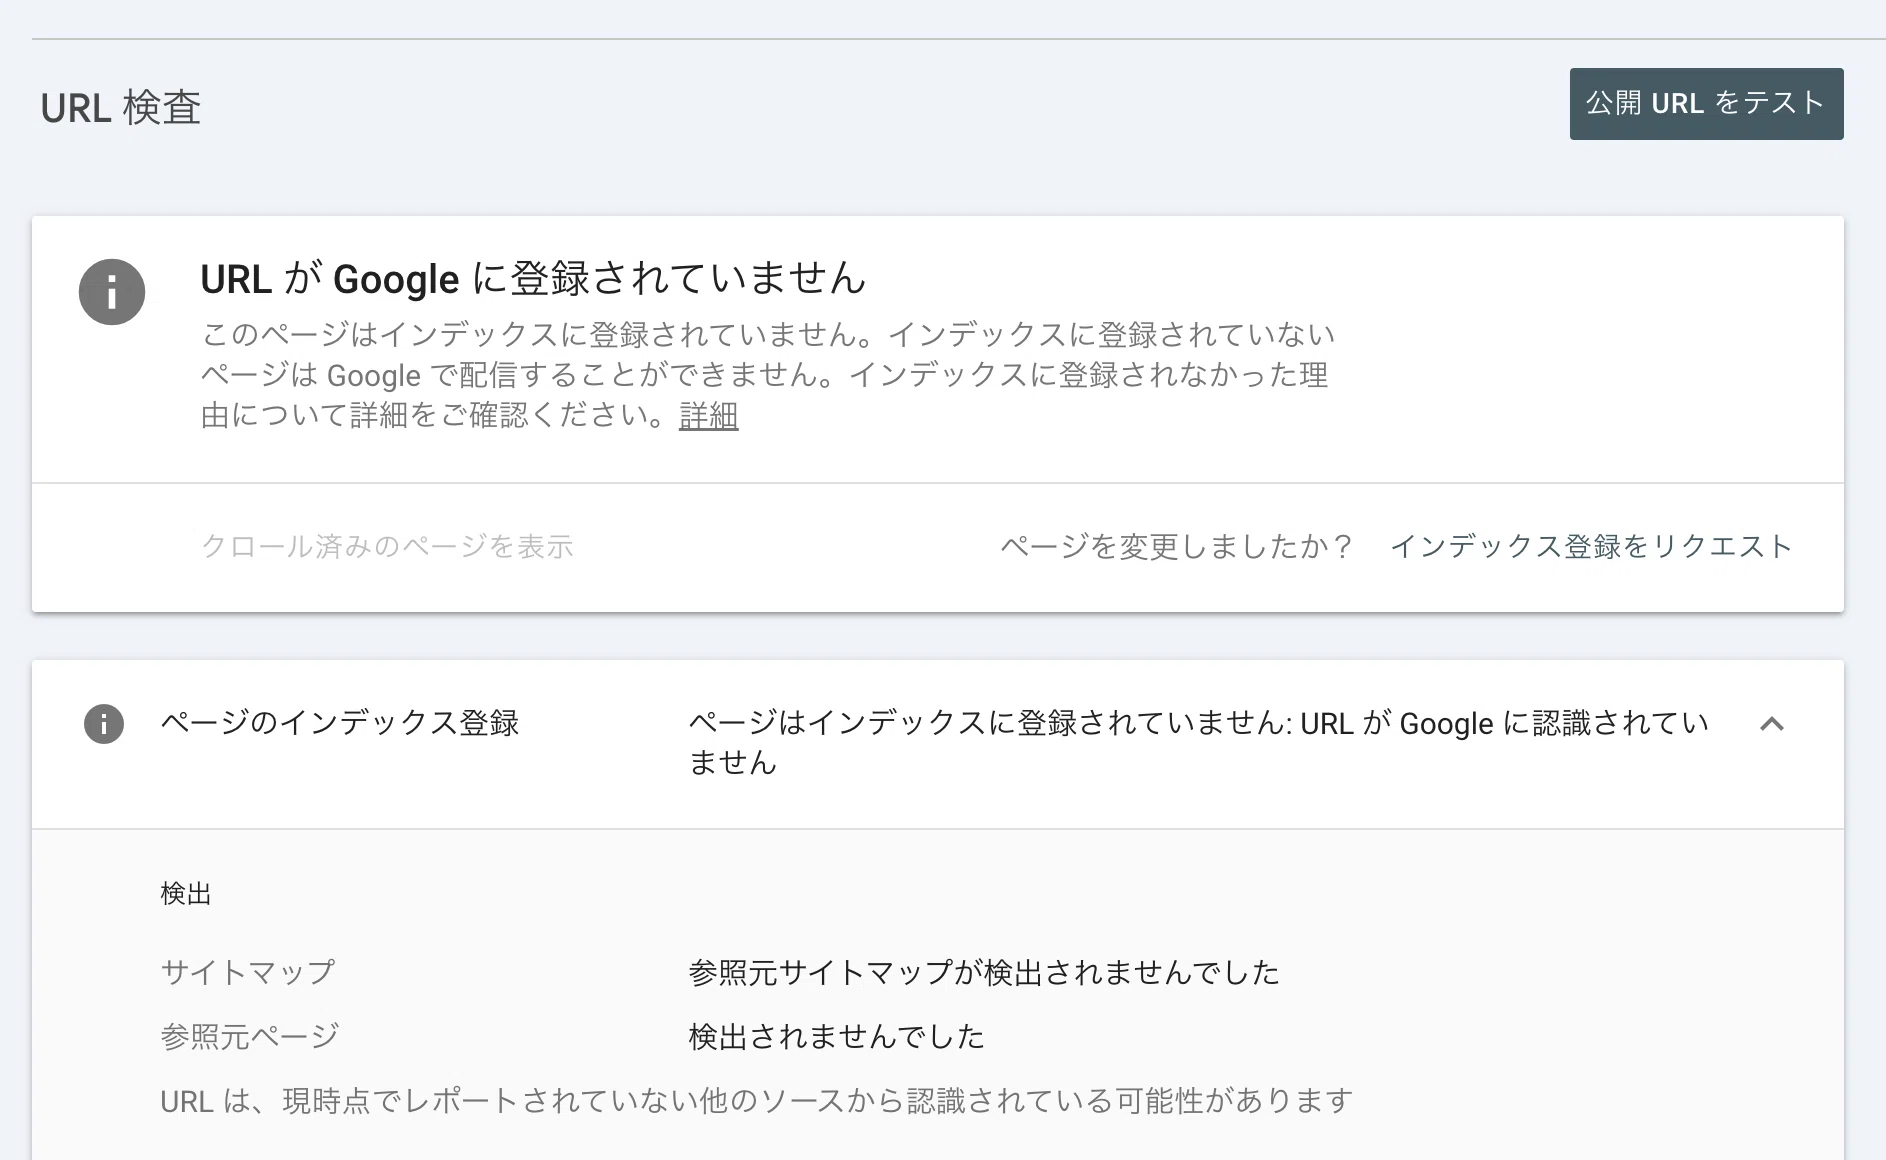Click the status text ページはインデックスに登録されていません
Viewport: 1886px width, 1160px height.
[1198, 742]
